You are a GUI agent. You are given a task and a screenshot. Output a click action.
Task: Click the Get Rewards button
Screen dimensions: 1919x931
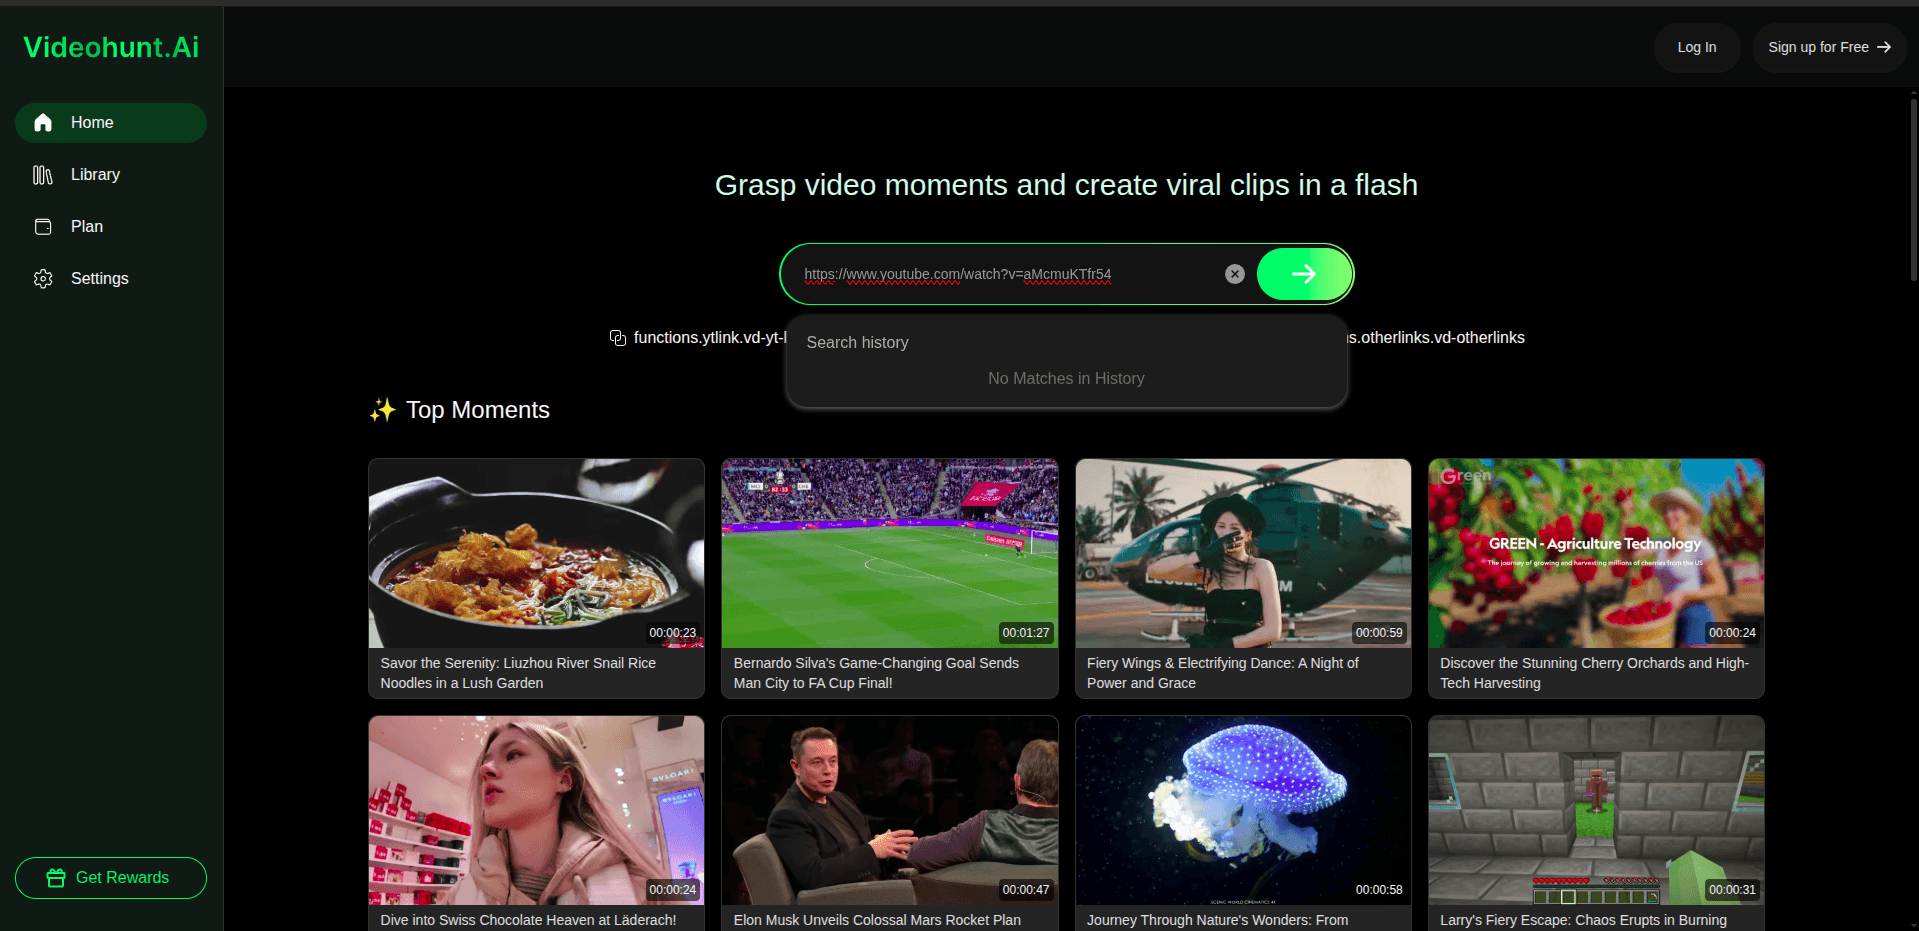(111, 878)
